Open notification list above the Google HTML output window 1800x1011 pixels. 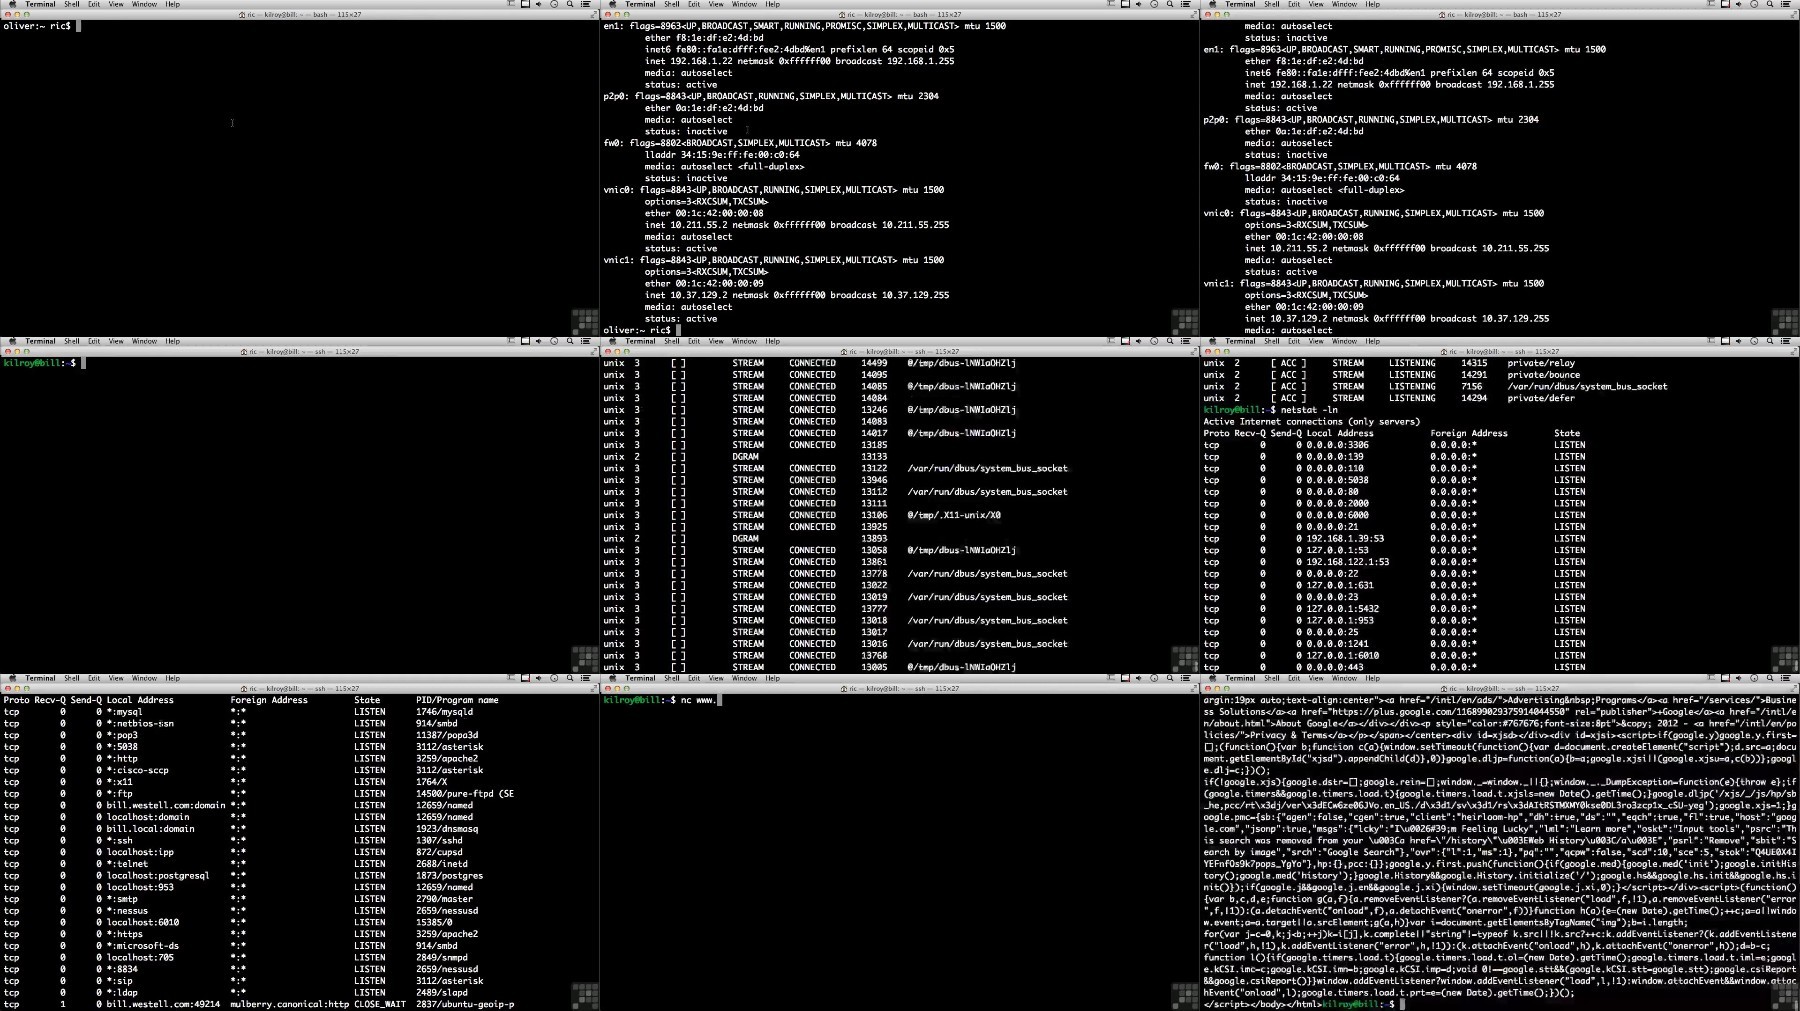click(x=1786, y=678)
